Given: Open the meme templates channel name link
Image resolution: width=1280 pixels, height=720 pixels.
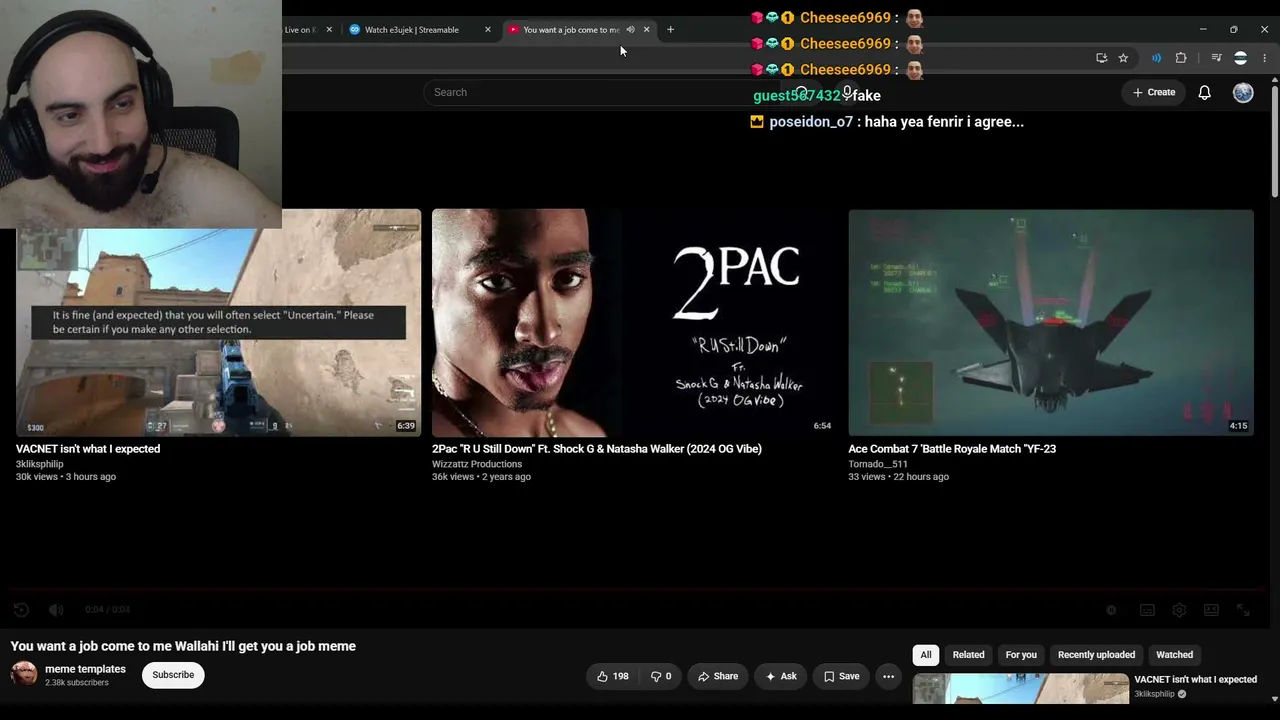Looking at the screenshot, I should tap(85, 669).
